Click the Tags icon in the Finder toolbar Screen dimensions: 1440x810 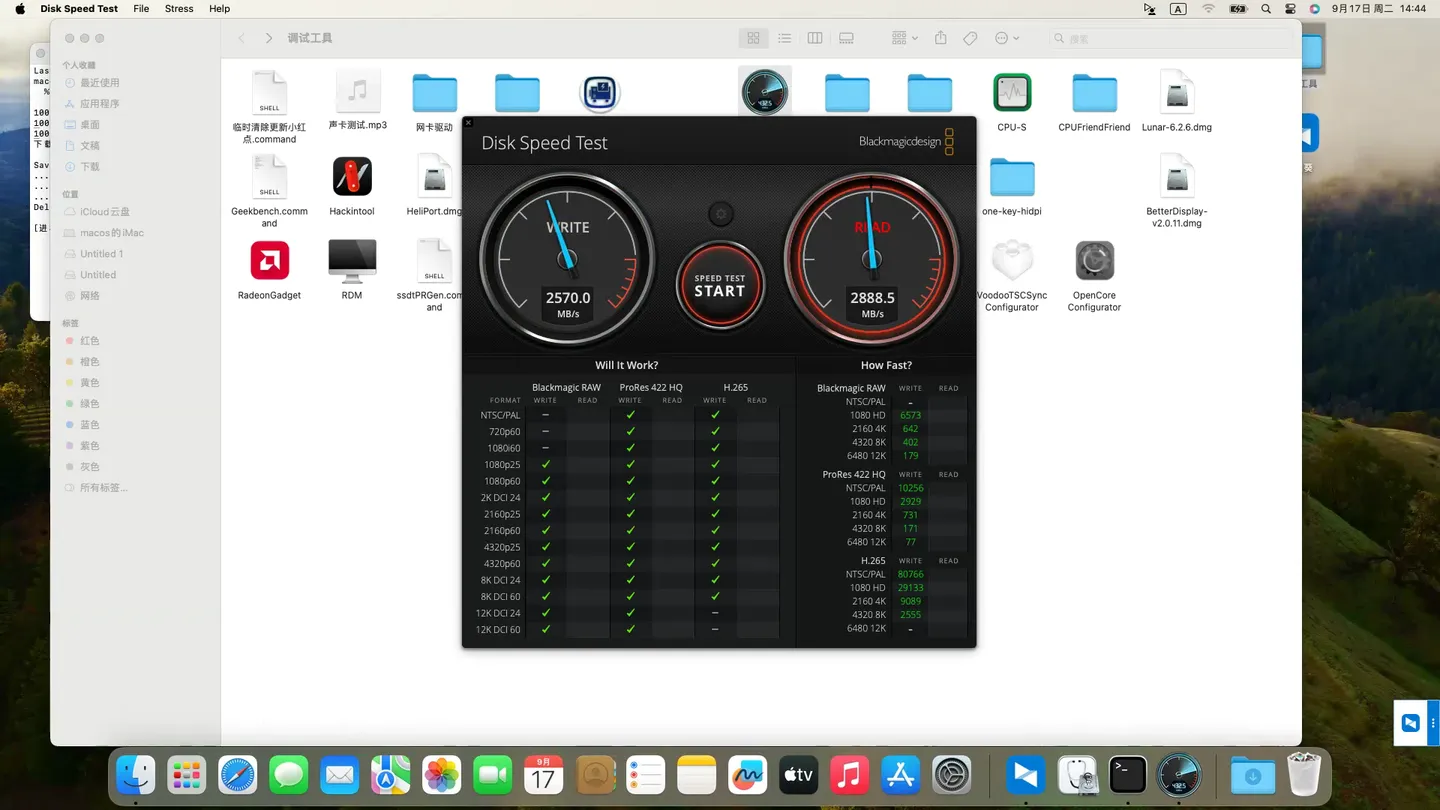click(970, 37)
